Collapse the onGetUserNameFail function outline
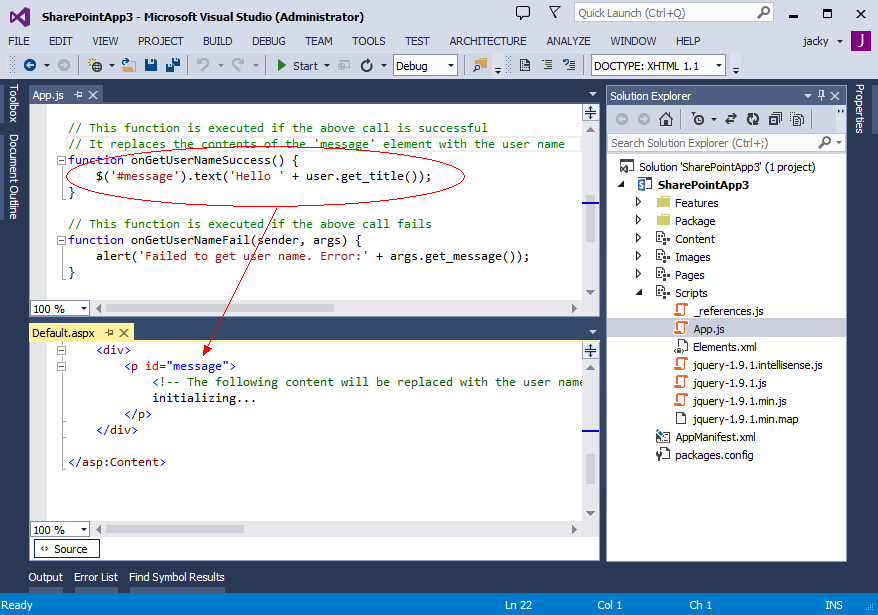Viewport: 878px width, 615px height. [x=61, y=240]
